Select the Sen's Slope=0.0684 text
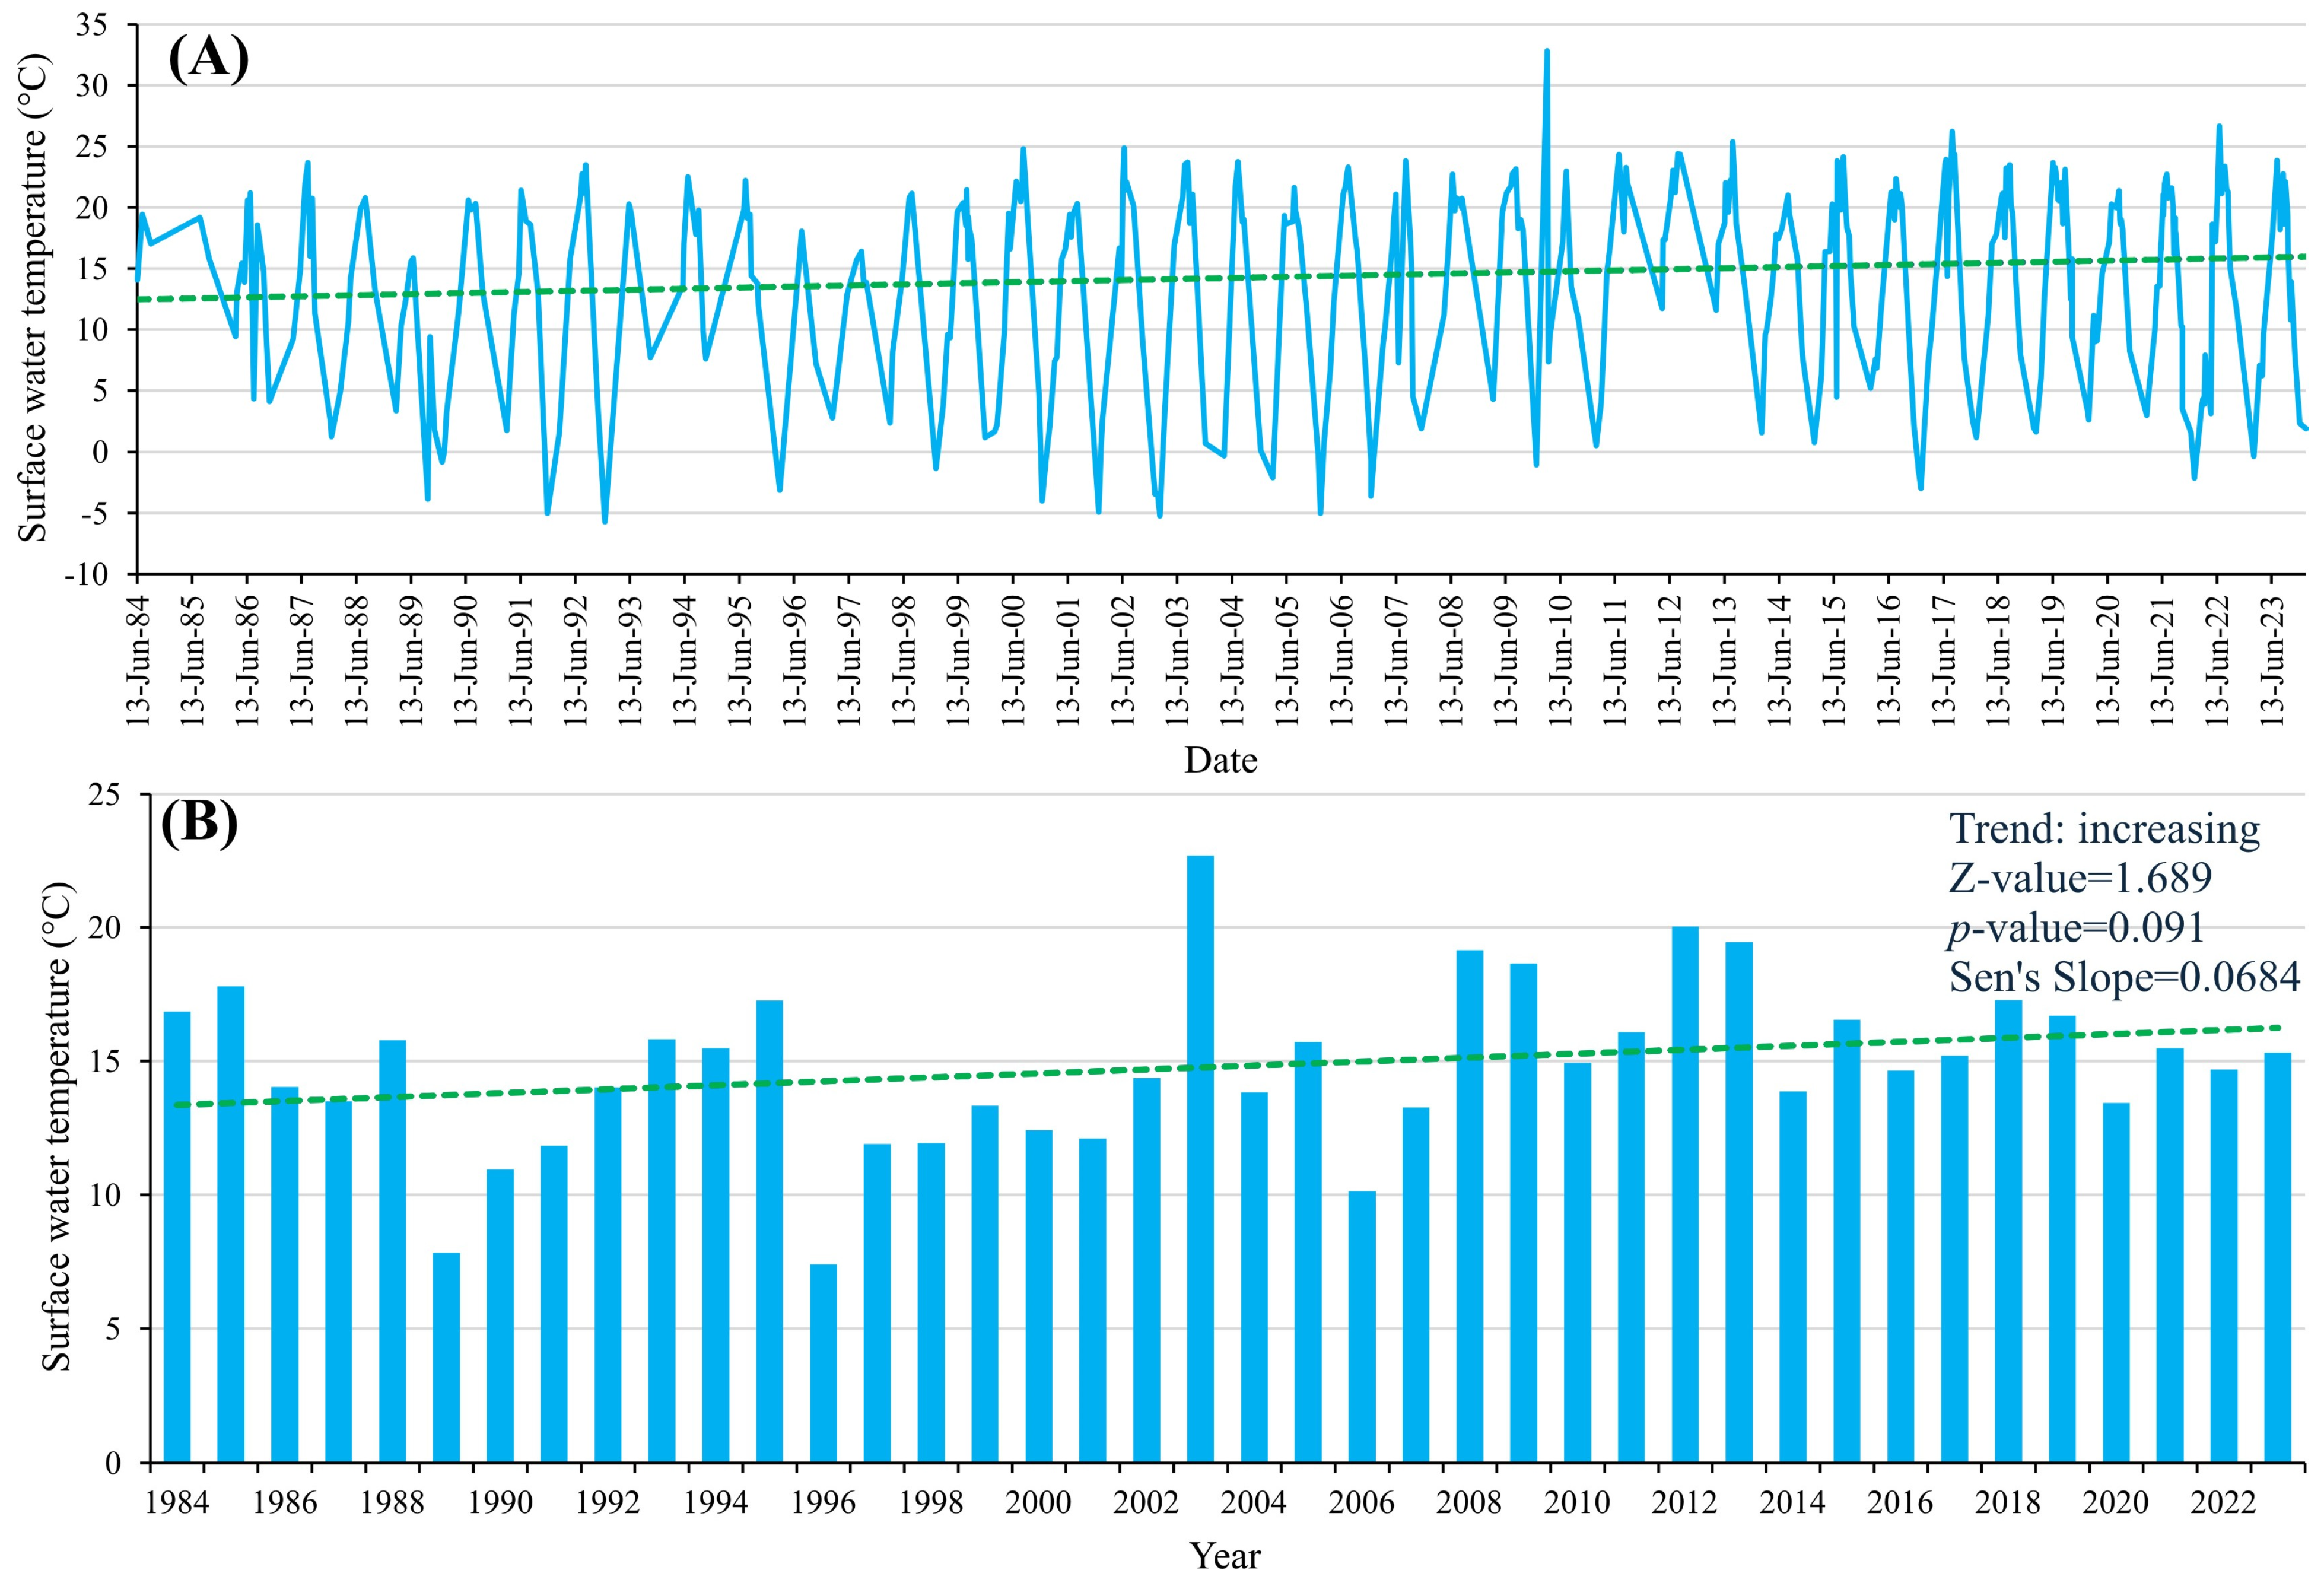Viewport: 2324px width, 1586px height. (x=2124, y=977)
